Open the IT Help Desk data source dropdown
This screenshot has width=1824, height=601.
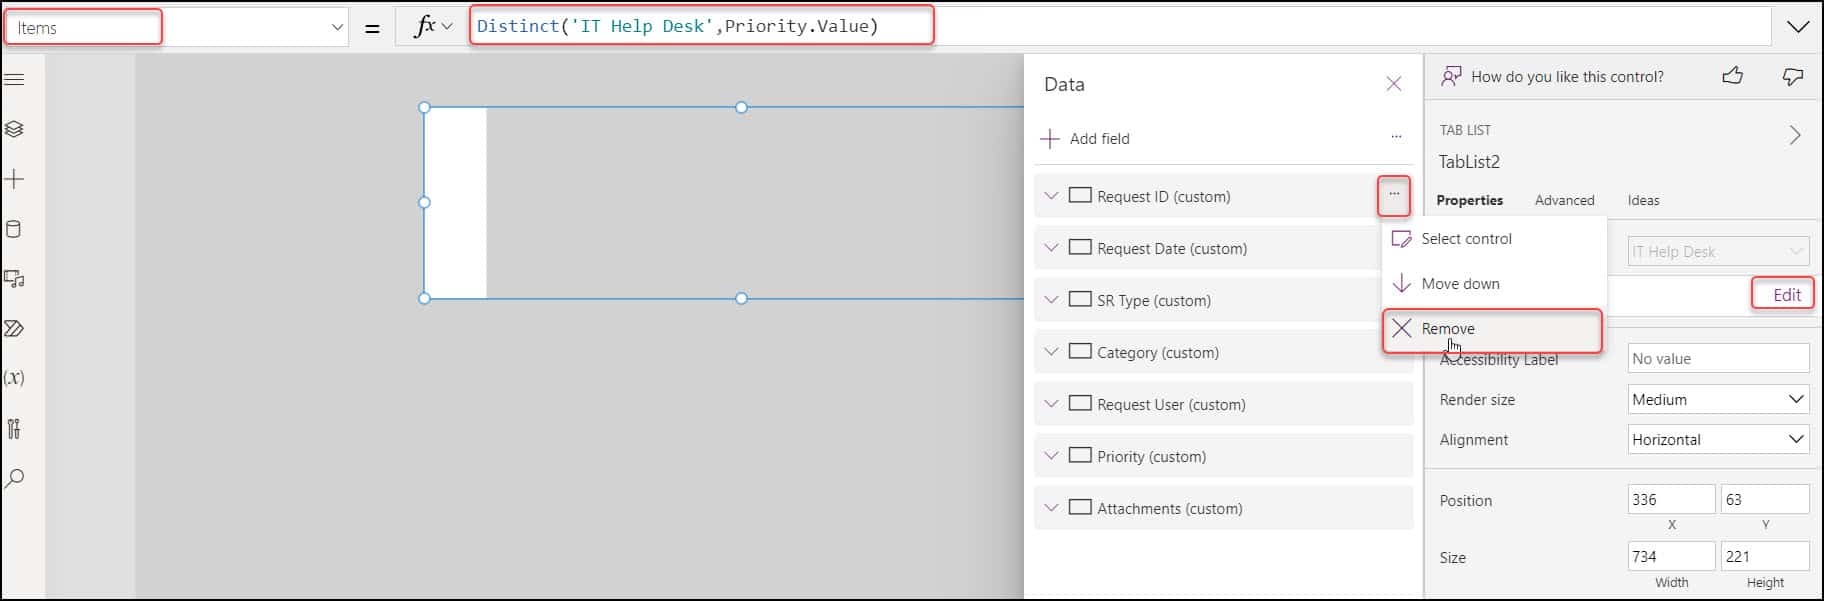(x=1718, y=251)
